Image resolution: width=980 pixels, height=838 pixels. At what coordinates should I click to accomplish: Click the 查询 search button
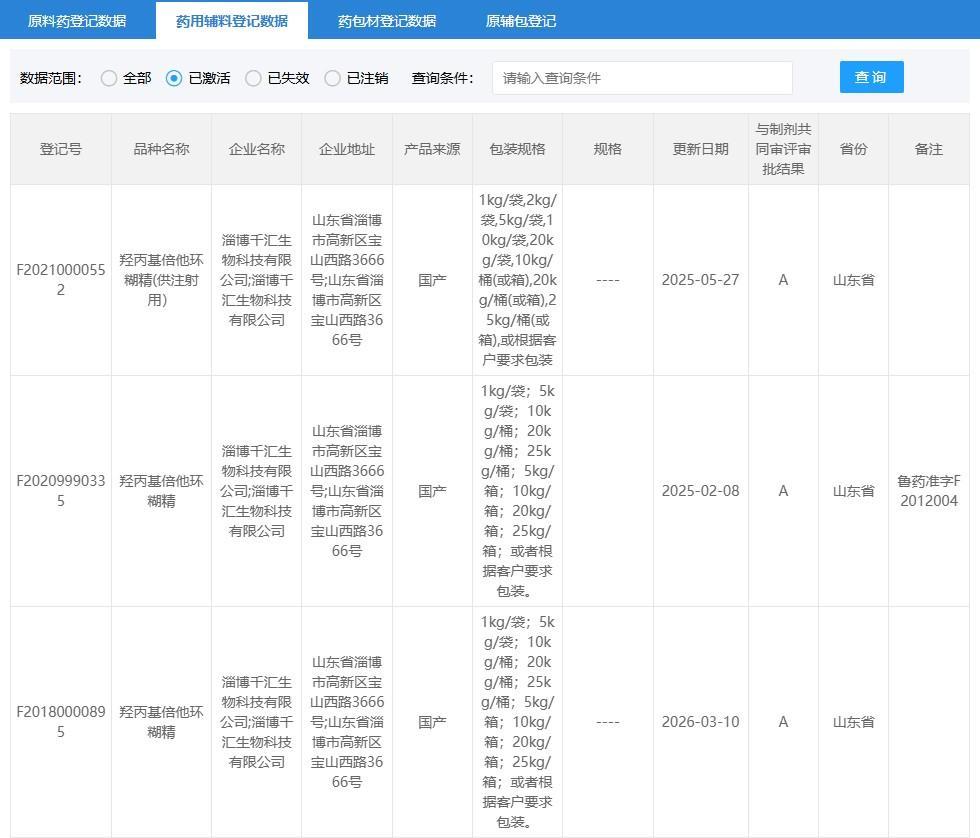pos(871,77)
